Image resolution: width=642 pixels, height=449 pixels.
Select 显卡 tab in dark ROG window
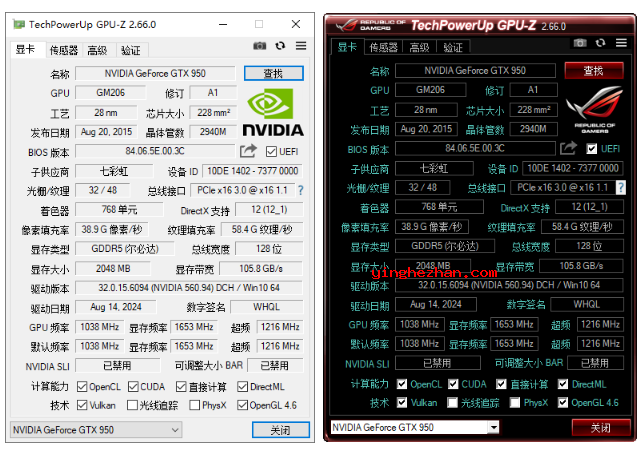(x=347, y=47)
